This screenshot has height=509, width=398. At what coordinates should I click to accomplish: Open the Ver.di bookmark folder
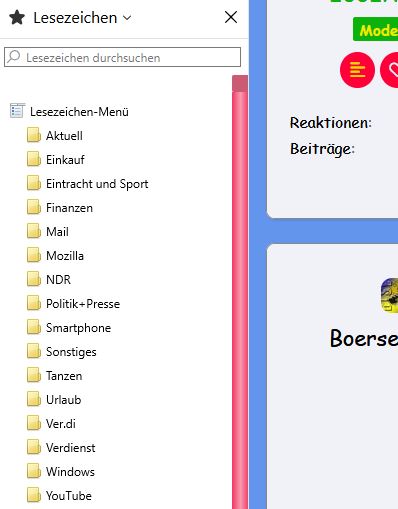61,424
